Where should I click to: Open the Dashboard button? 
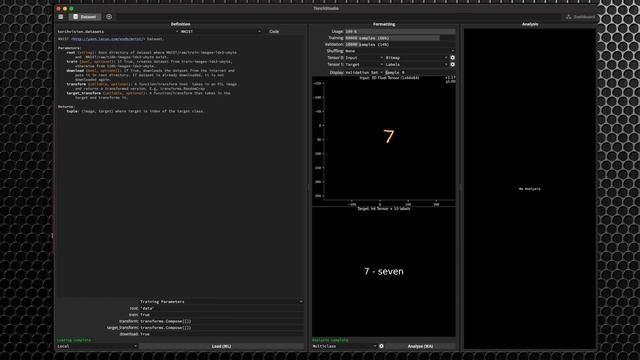580,17
